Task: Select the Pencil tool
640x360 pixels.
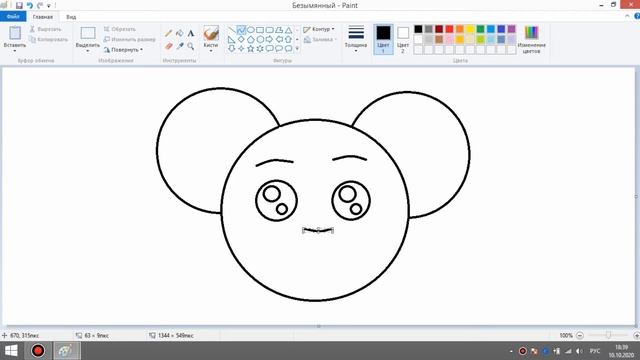Action: point(169,33)
